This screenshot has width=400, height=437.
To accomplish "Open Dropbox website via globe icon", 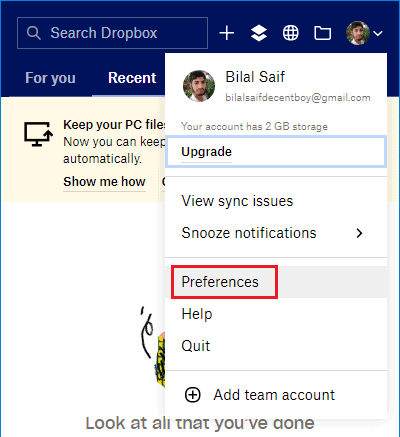I will pyautogui.click(x=291, y=33).
